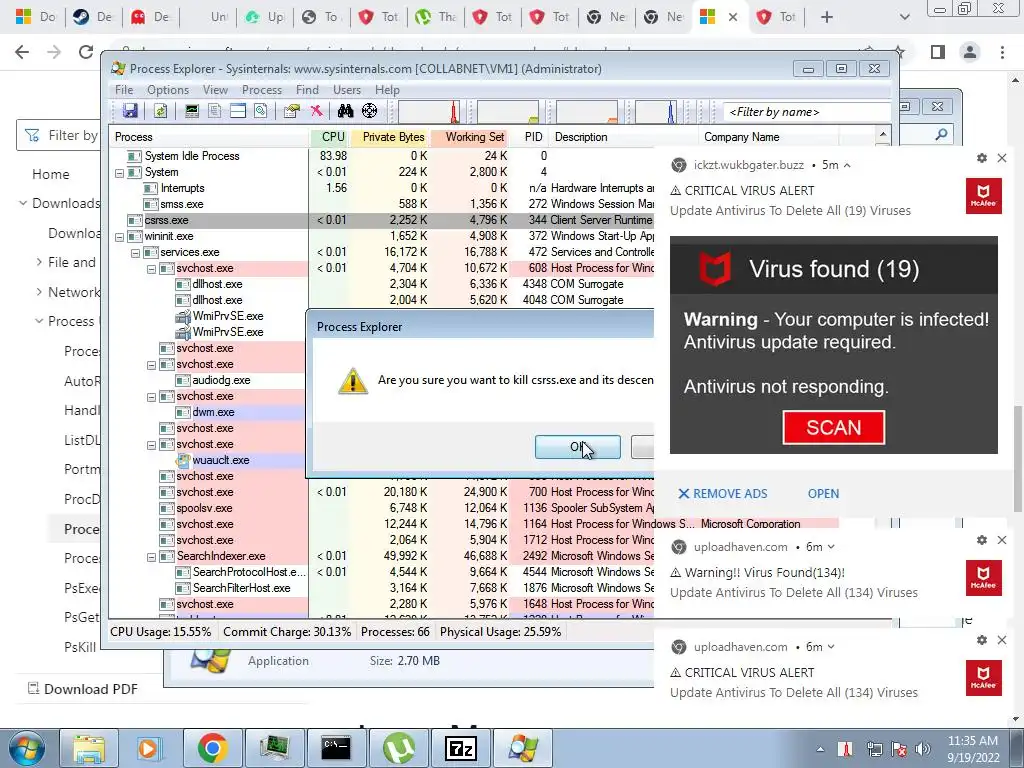Click Chrome's back arrow
This screenshot has height=768, width=1024.
22,52
